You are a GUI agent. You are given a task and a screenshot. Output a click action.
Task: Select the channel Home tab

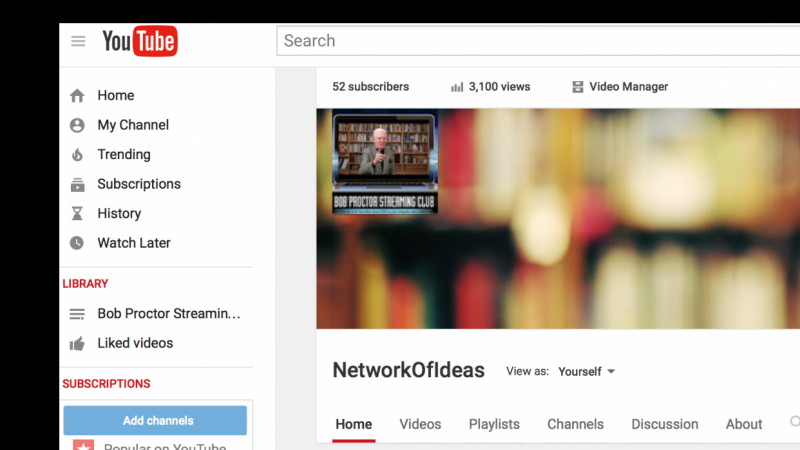(354, 424)
